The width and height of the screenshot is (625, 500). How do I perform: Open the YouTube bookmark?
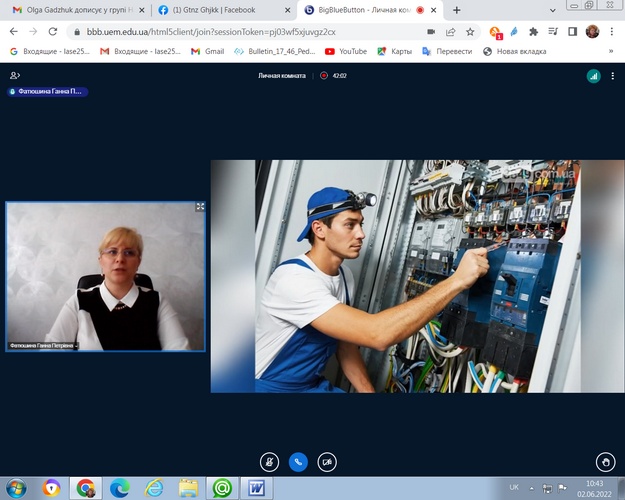(x=346, y=50)
